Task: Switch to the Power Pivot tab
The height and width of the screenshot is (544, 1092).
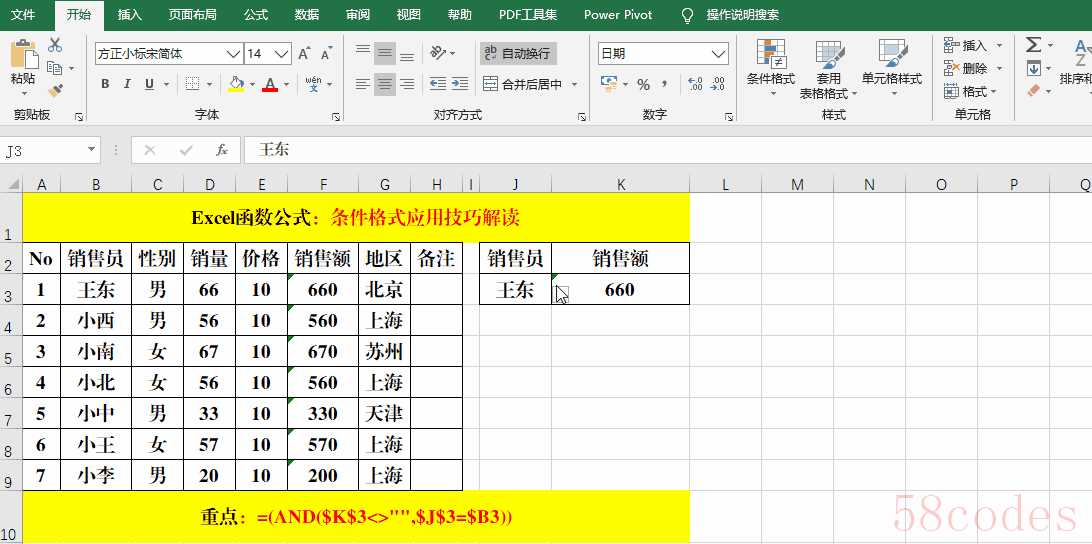Action: coord(618,15)
